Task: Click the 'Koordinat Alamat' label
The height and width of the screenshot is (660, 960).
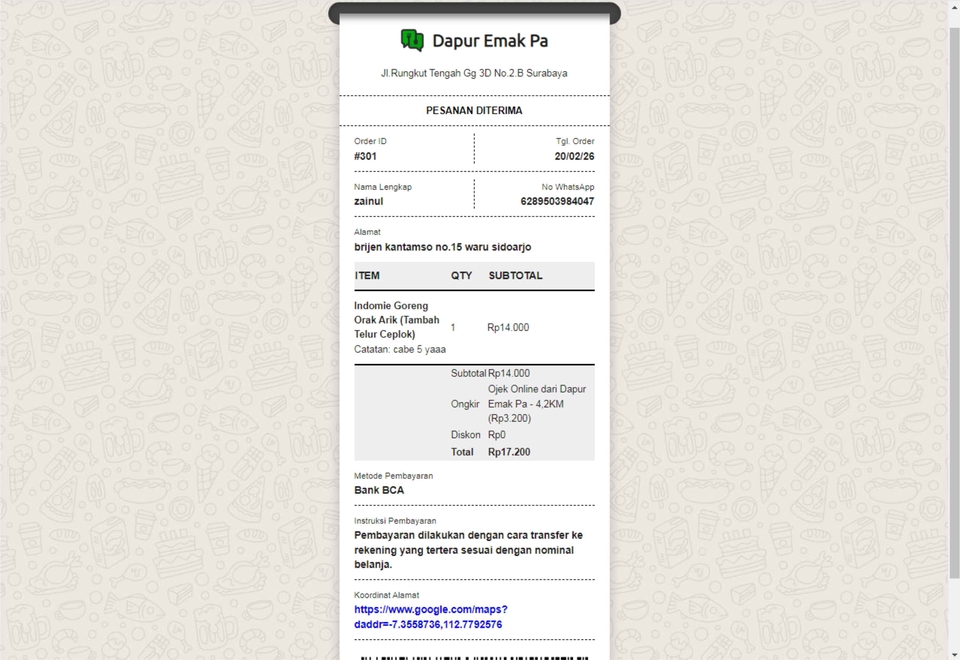Action: click(386, 595)
